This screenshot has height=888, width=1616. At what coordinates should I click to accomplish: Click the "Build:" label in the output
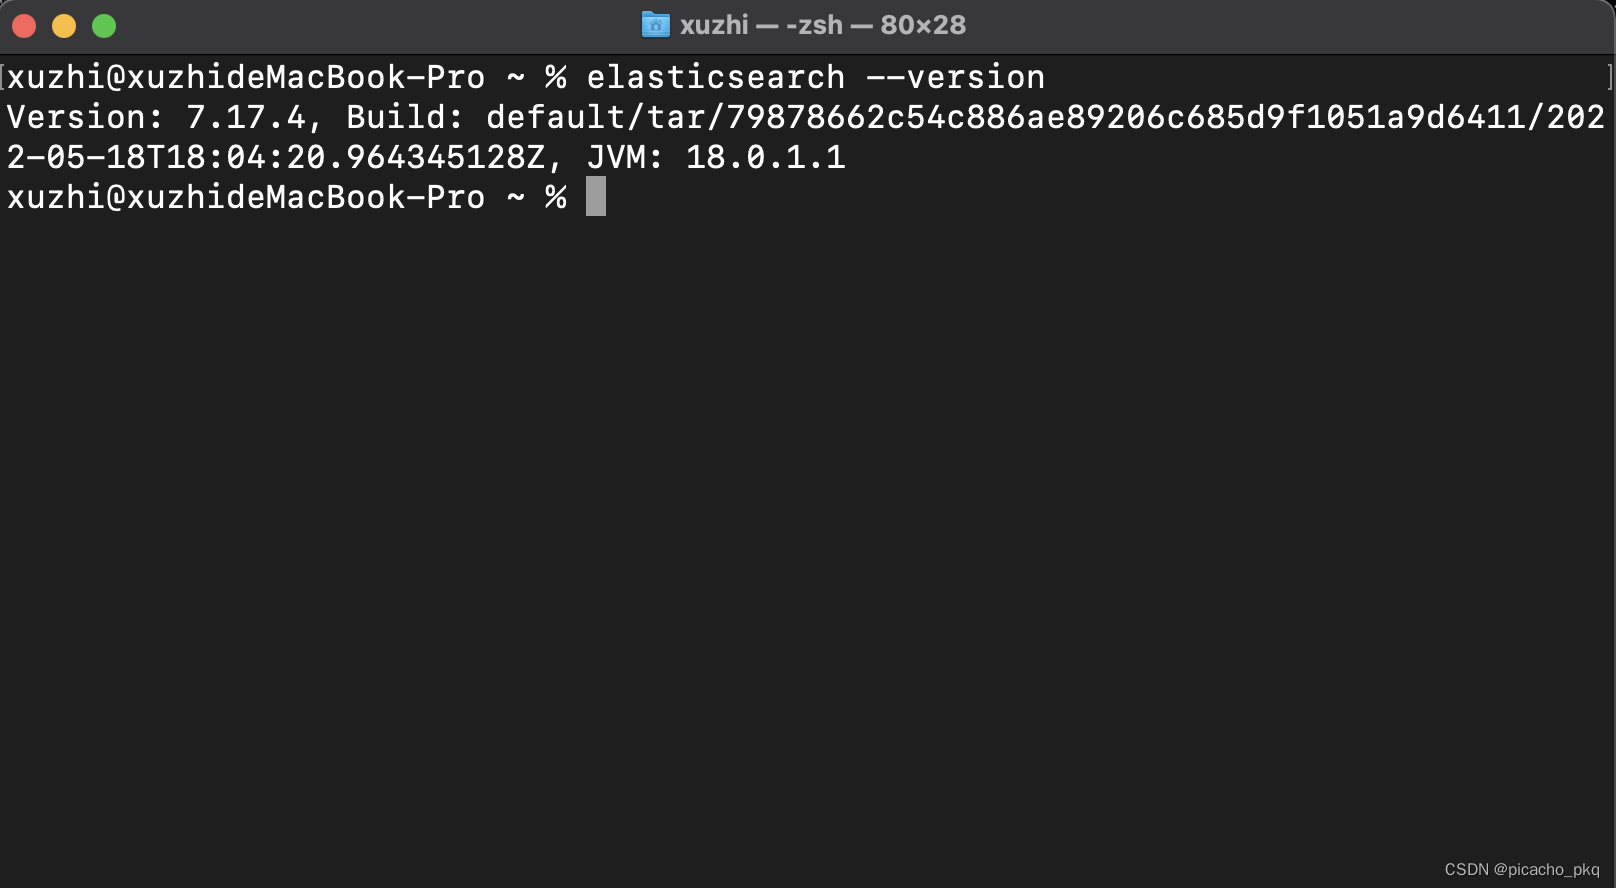(405, 118)
